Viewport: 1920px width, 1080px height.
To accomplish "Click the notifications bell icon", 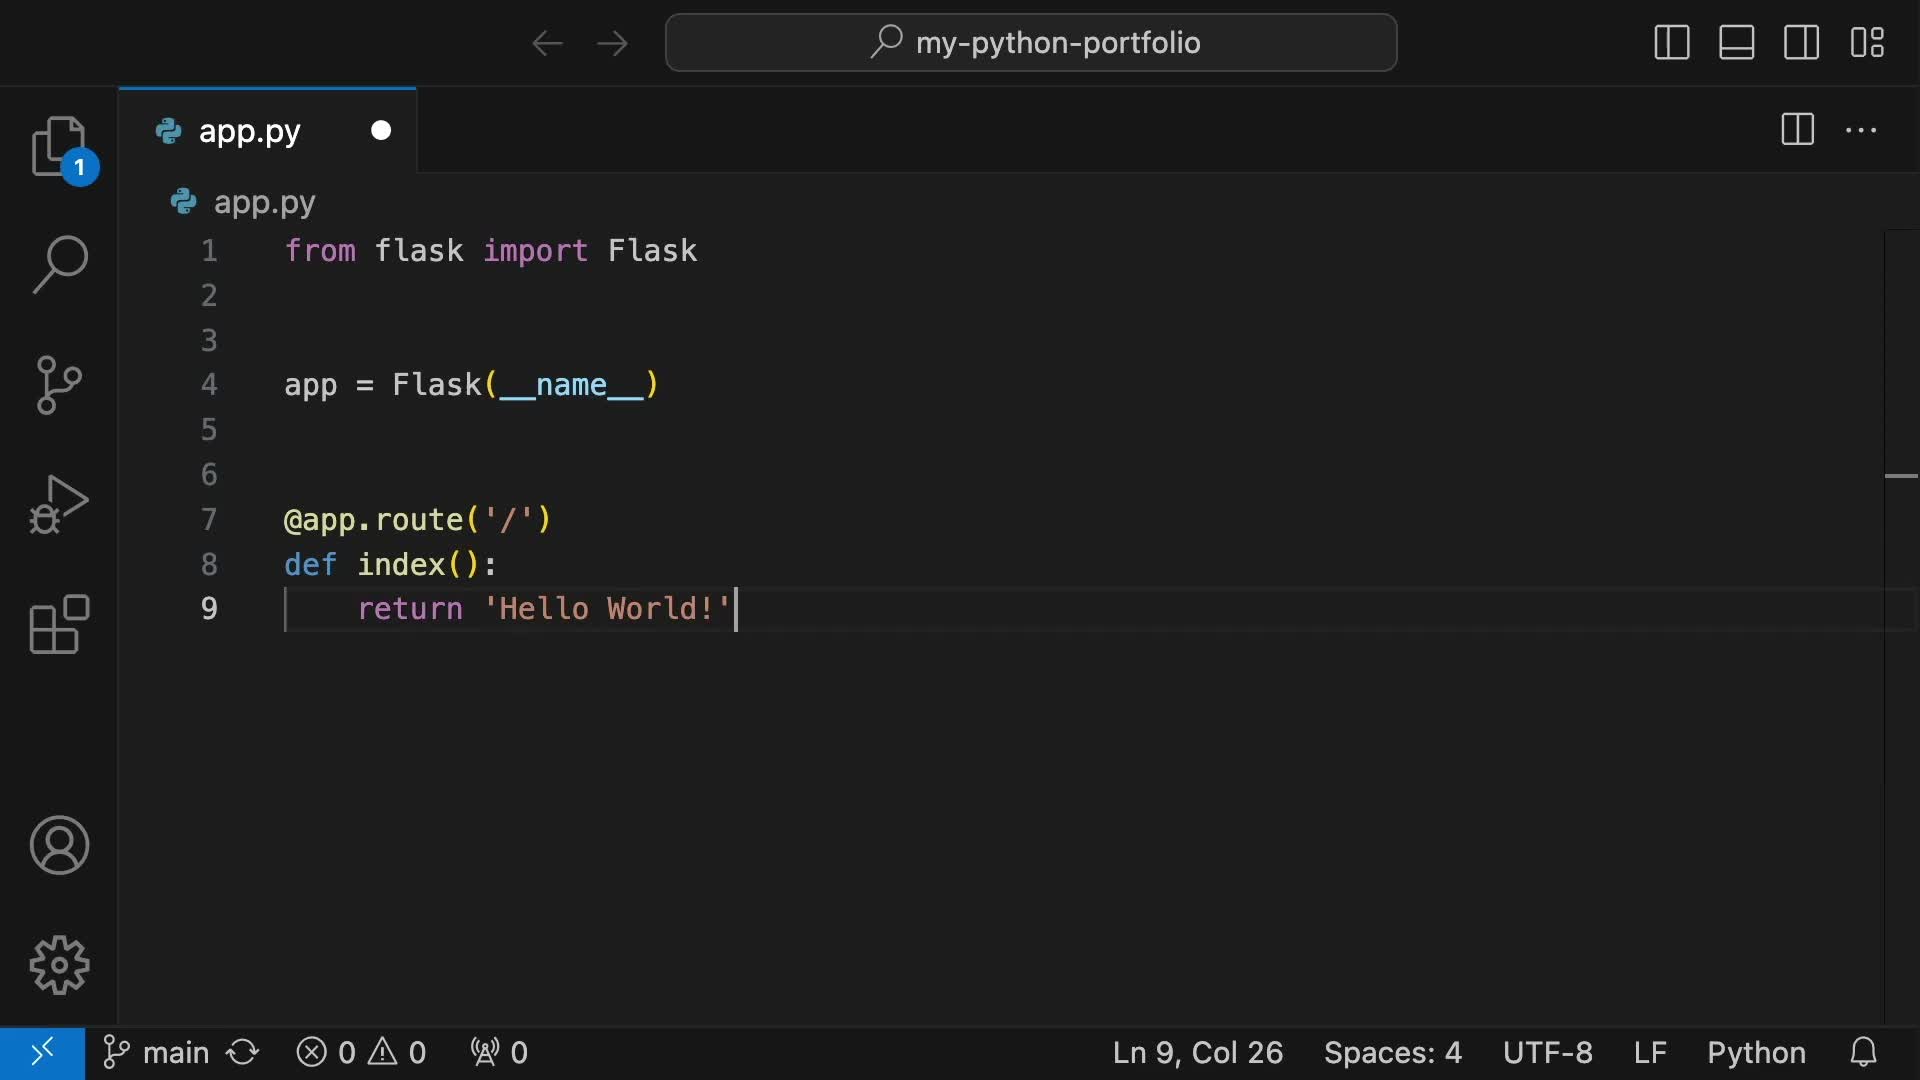I will (1863, 1052).
